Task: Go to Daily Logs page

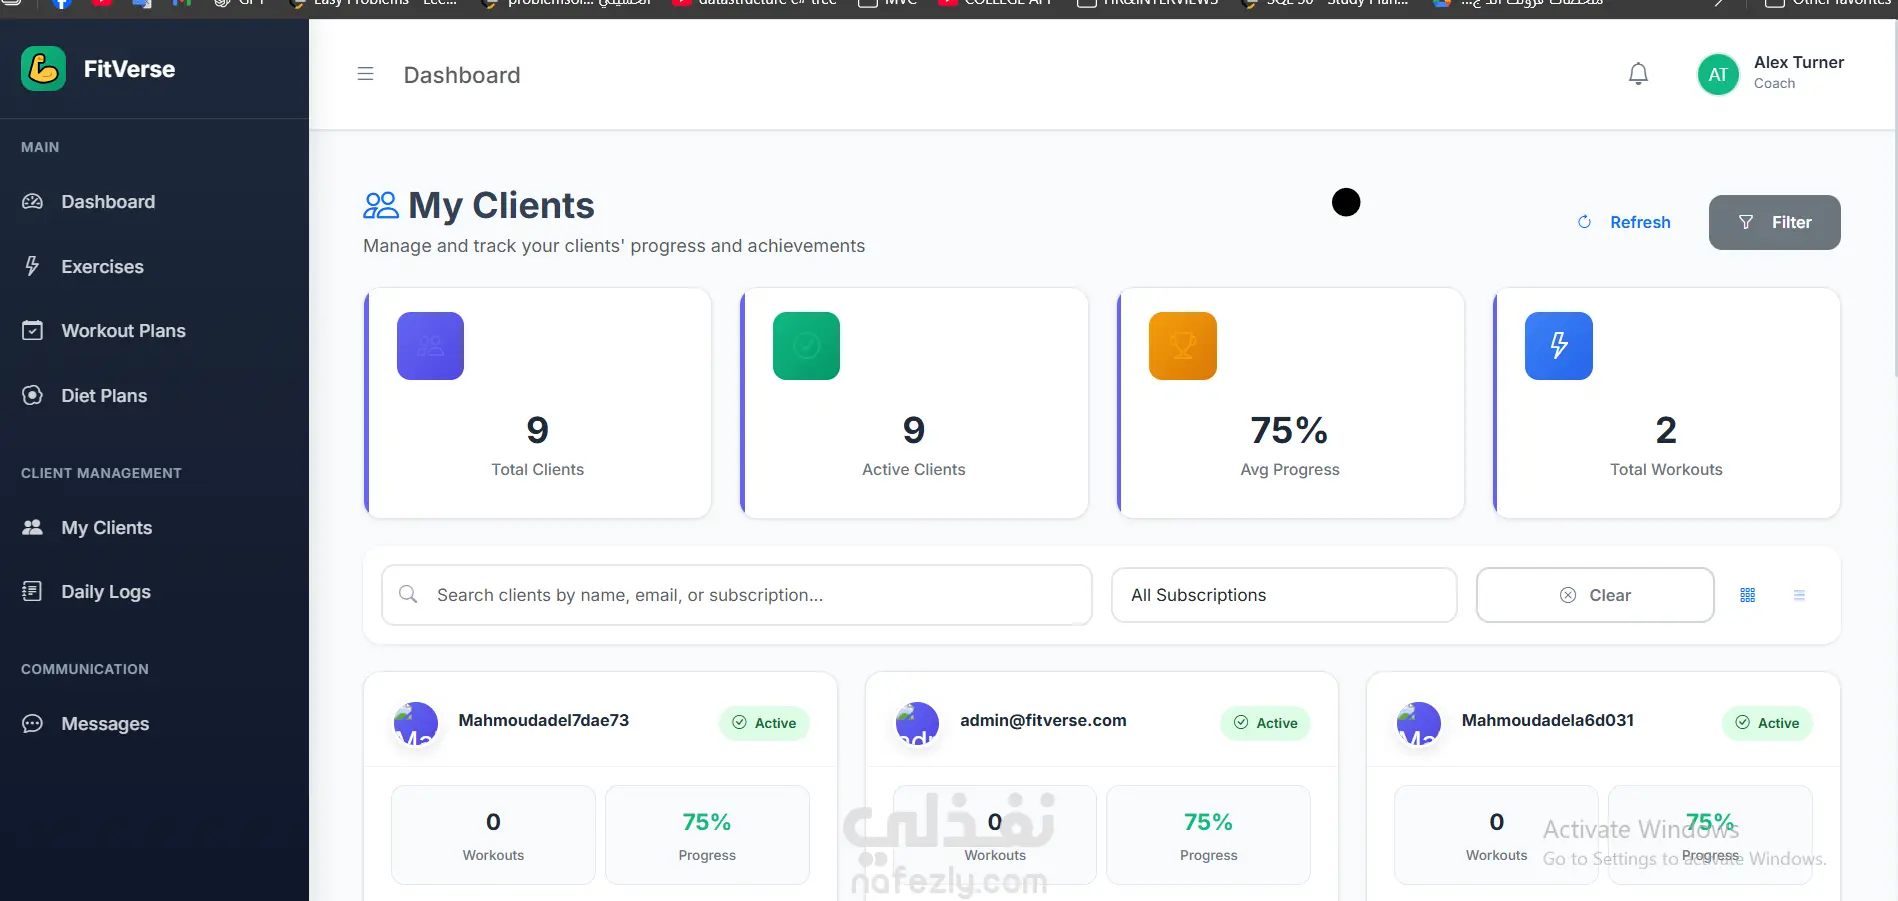Action: [106, 592]
